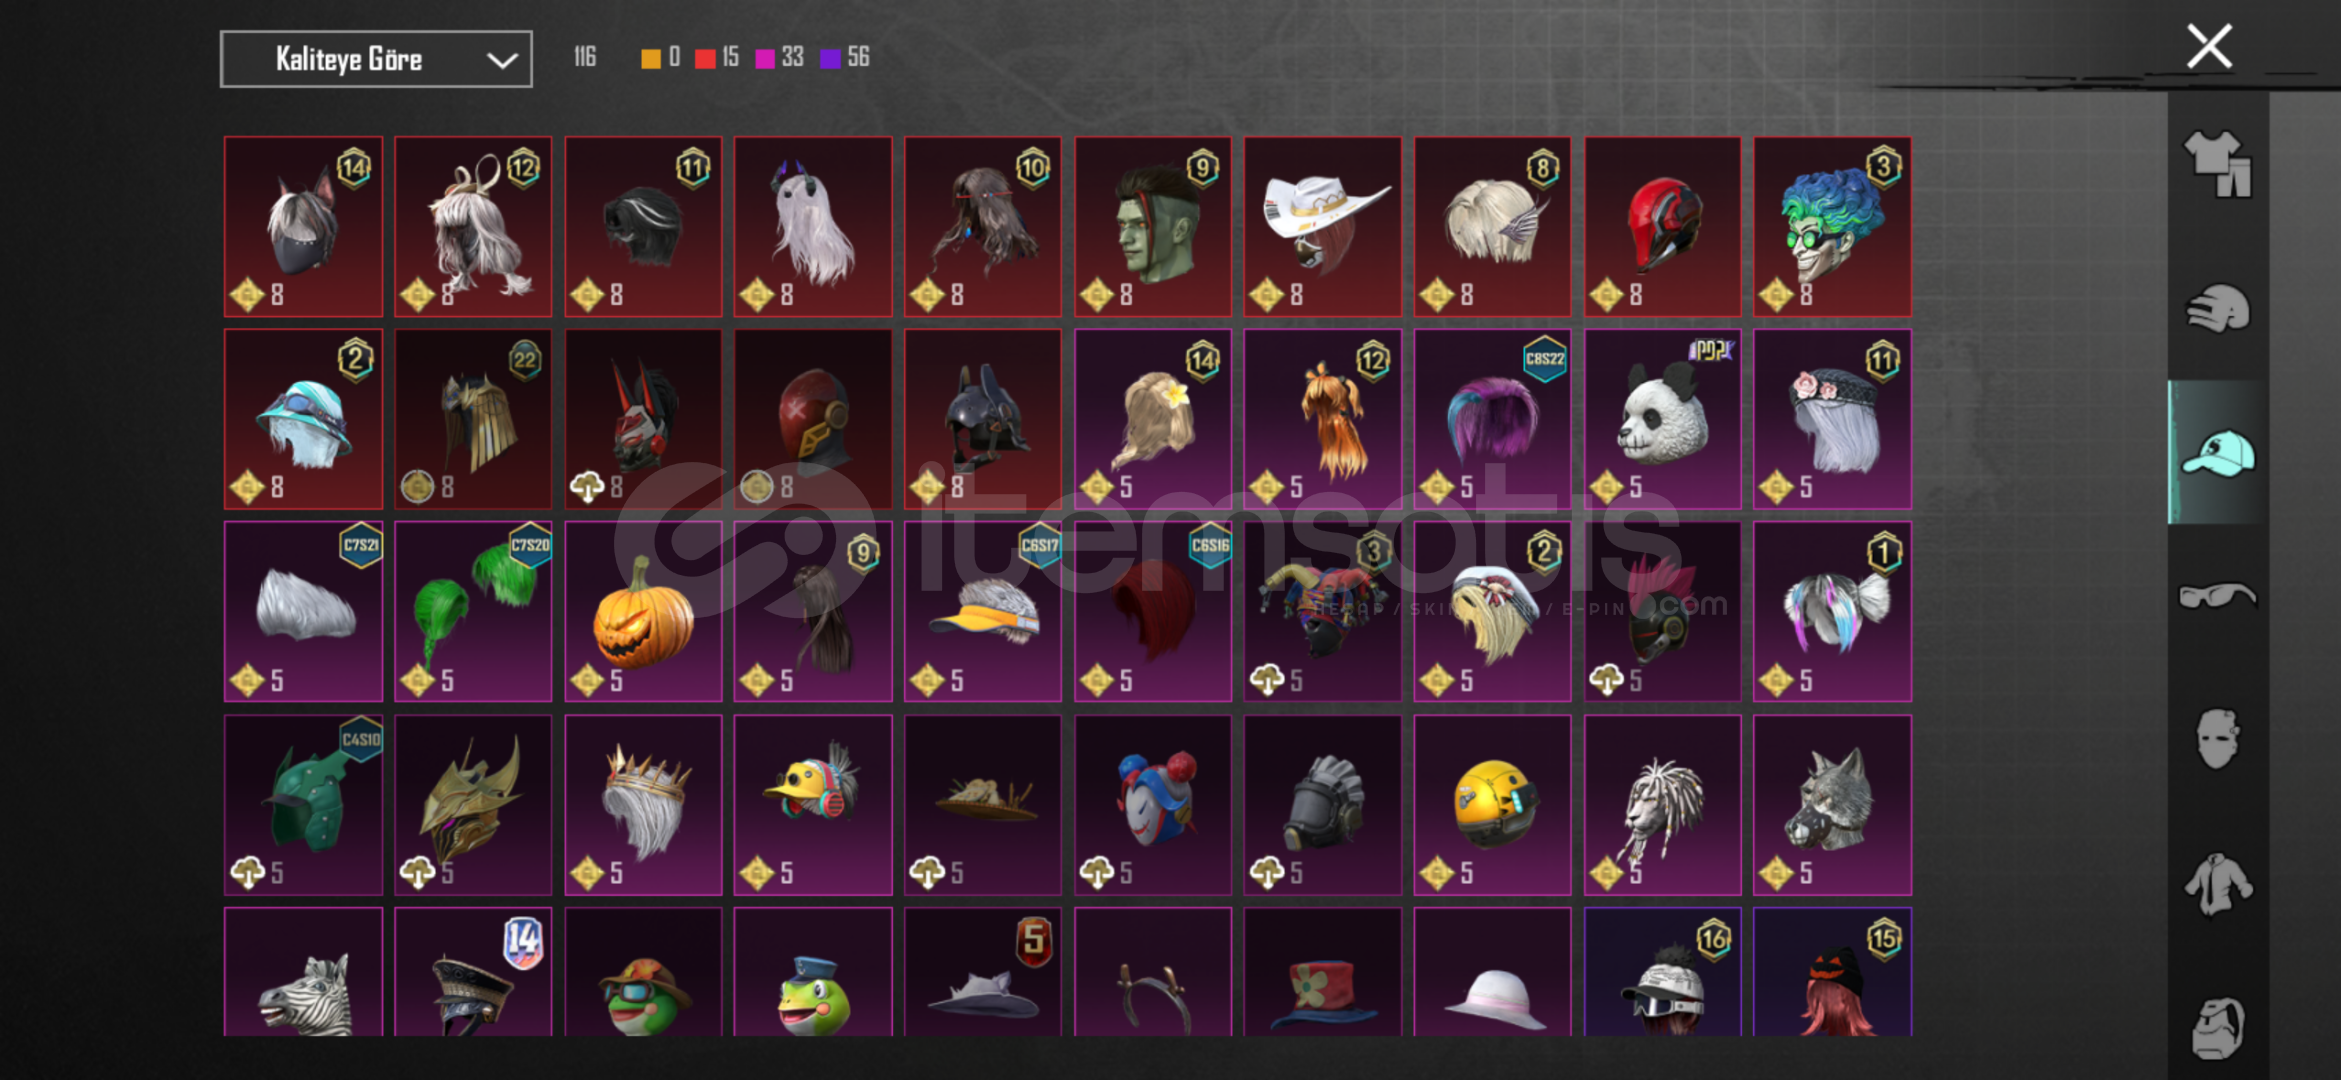Pick the zebra head mask item

tap(303, 972)
